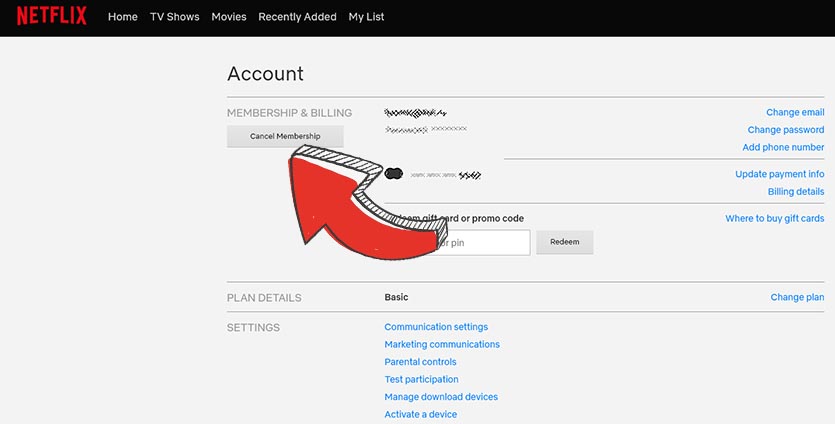This screenshot has height=424, width=835.
Task: Select Manage download devices link
Action: tap(441, 397)
